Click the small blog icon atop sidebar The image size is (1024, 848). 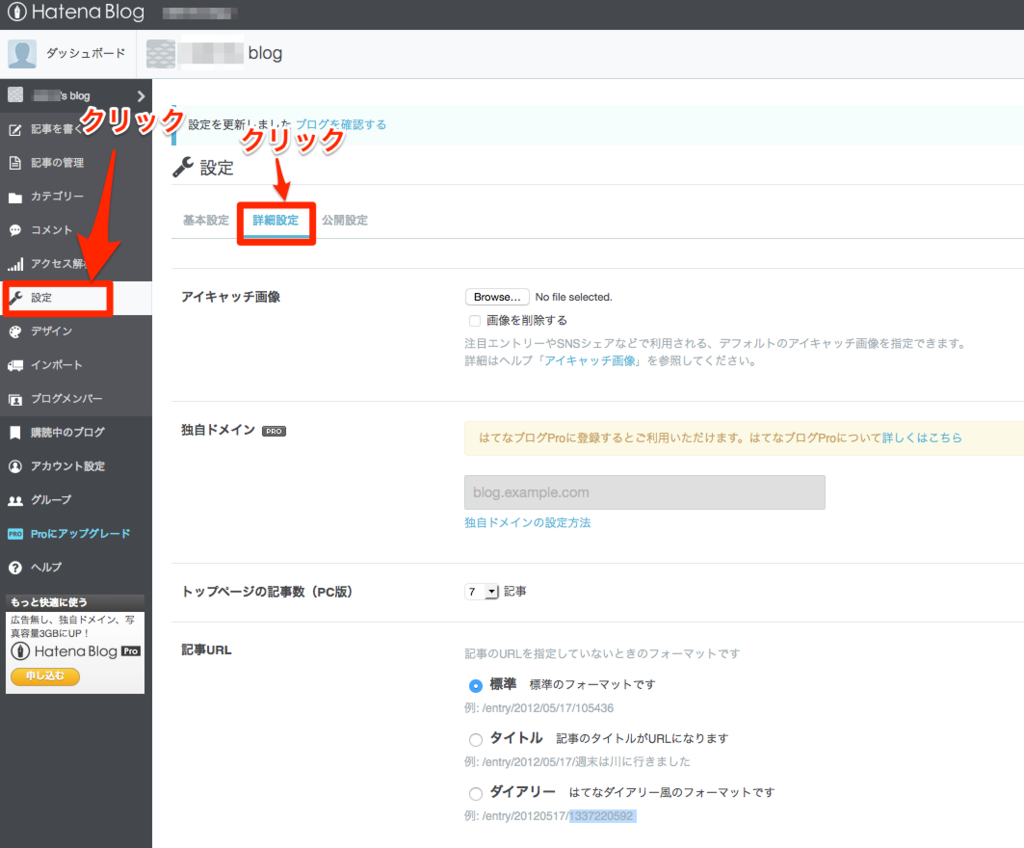pyautogui.click(x=15, y=95)
